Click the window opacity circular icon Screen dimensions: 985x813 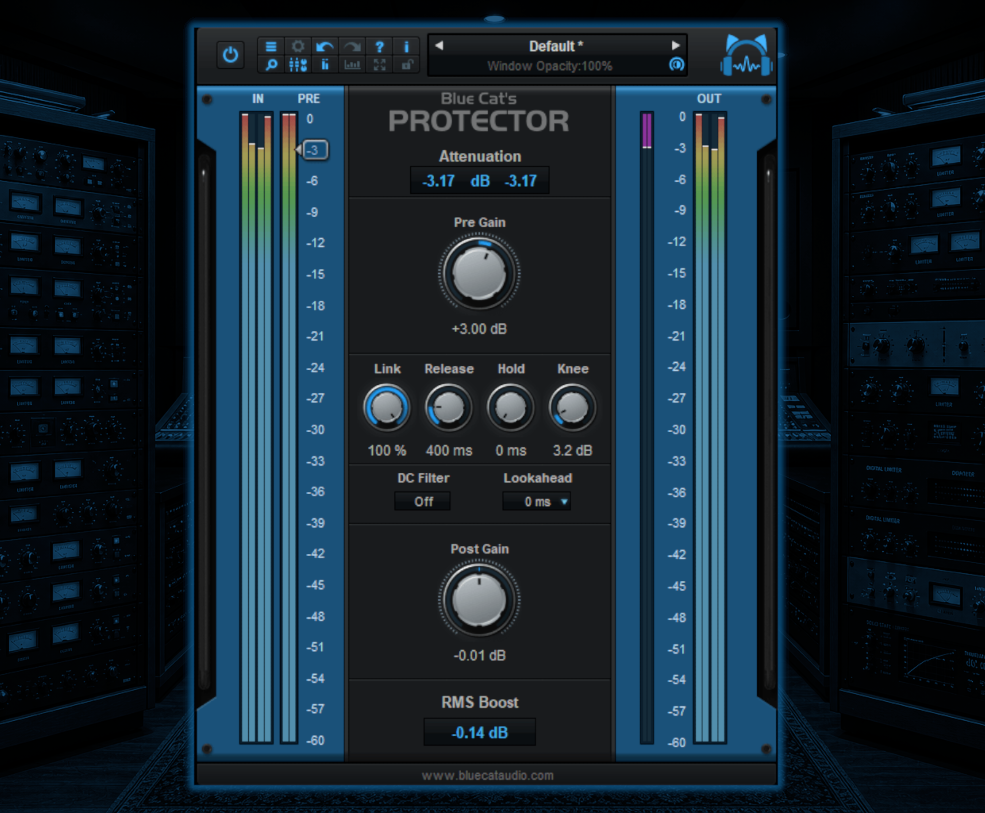[x=677, y=64]
